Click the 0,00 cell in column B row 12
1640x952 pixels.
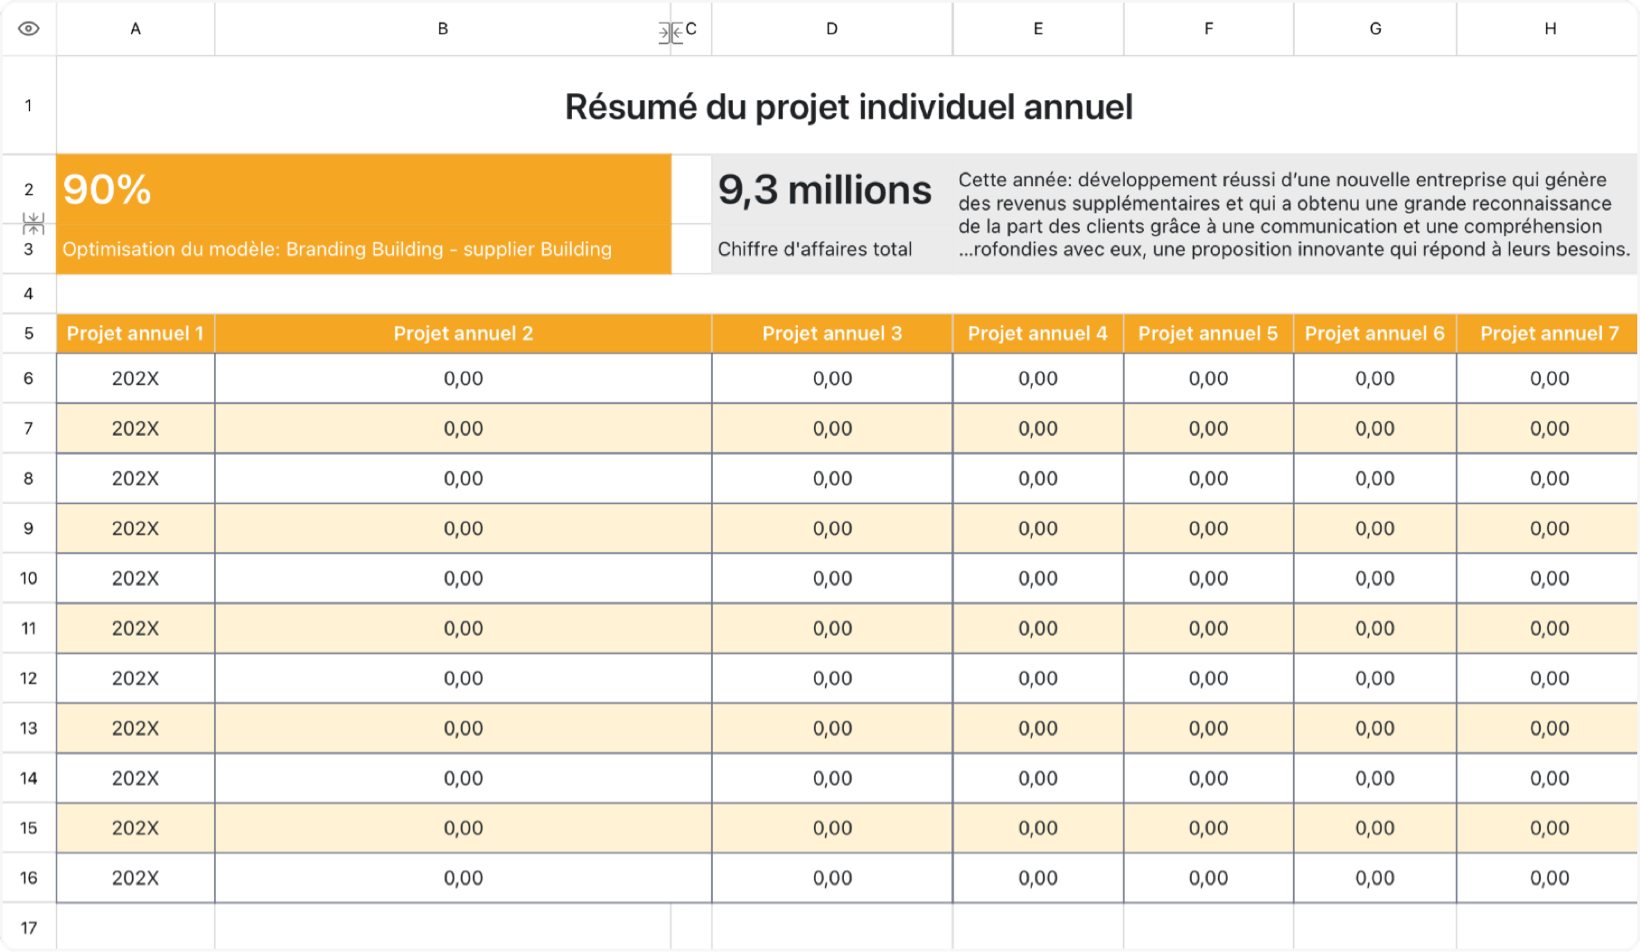coord(463,679)
